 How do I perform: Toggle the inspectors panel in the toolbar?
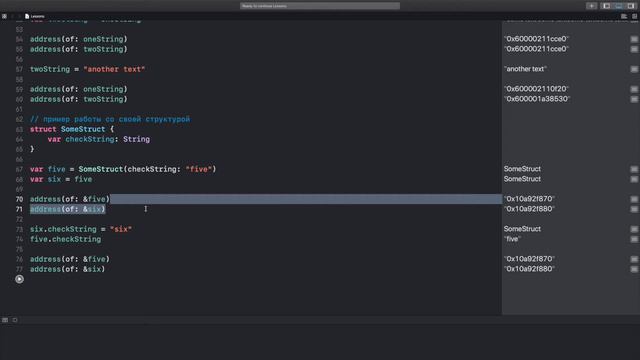click(x=631, y=6)
